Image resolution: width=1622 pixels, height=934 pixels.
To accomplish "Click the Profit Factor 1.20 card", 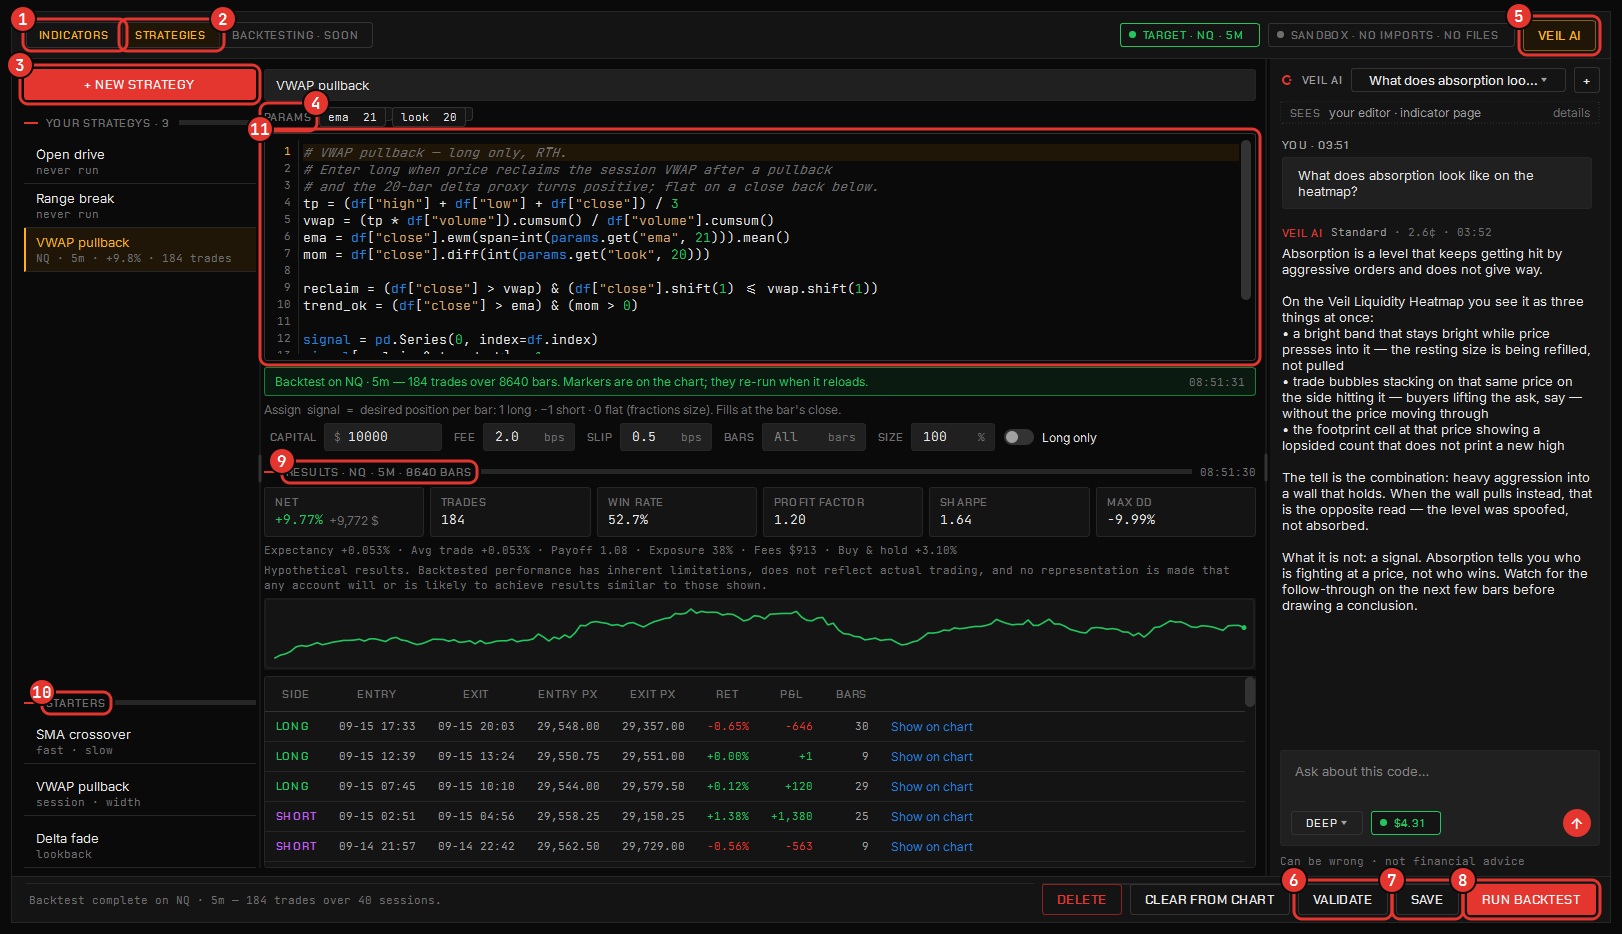I will point(843,512).
